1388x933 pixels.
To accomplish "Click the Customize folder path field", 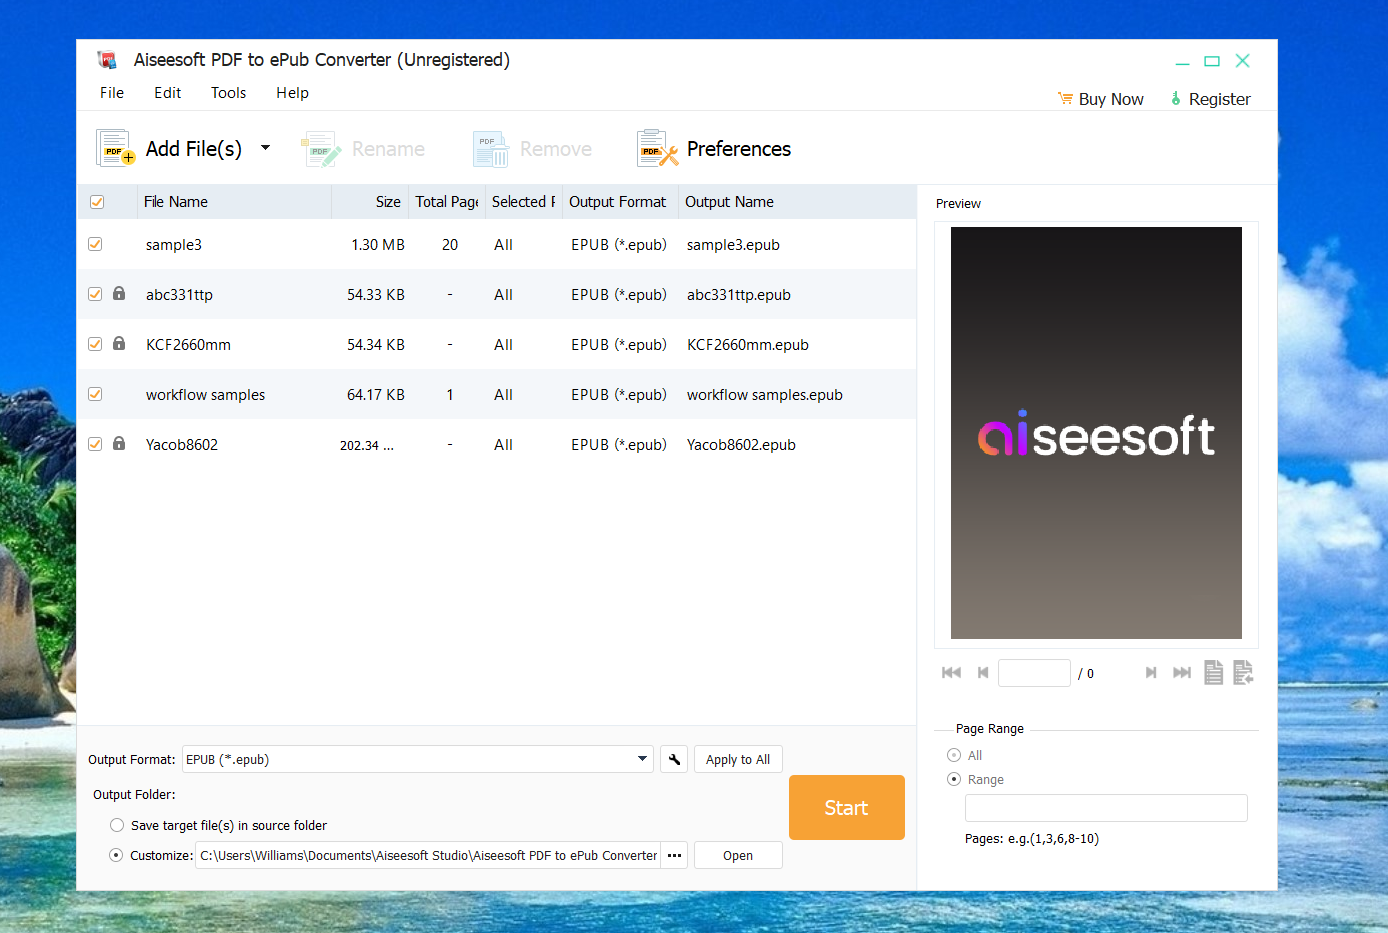I will 428,855.
